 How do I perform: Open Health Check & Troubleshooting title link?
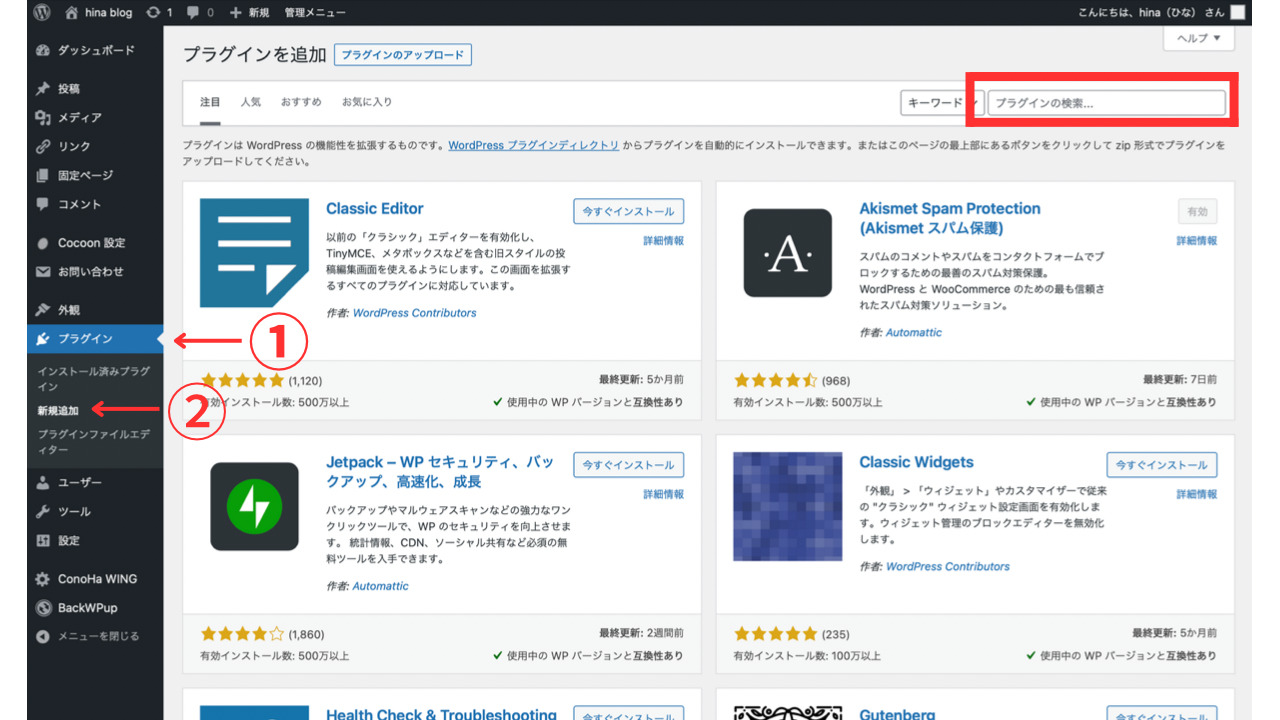(x=441, y=714)
